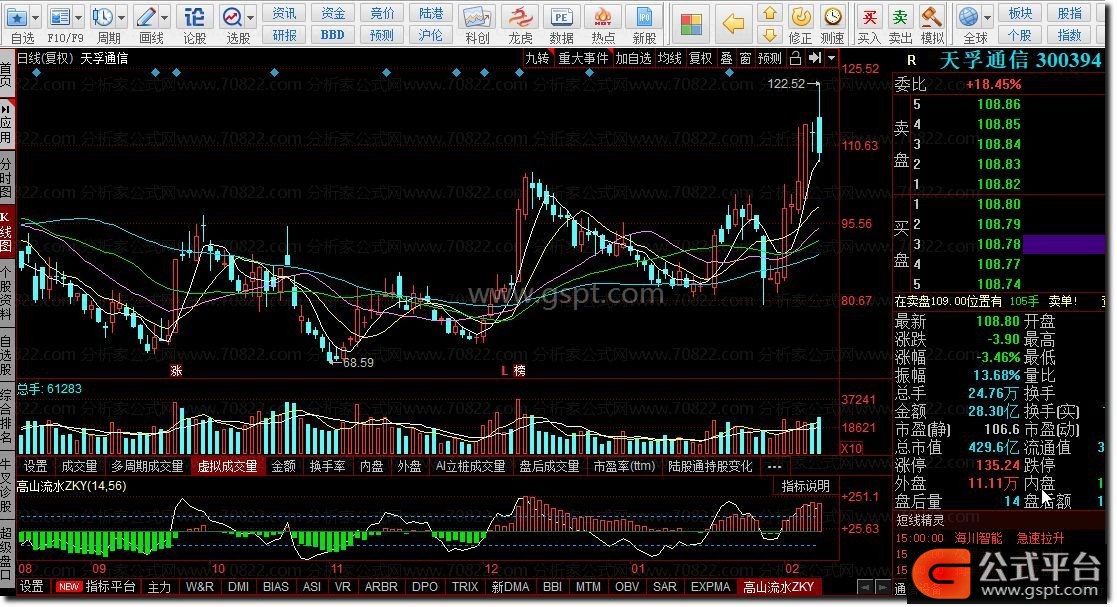Click the 买入 buy icon
Screen dimensions: 1117x607
click(868, 16)
